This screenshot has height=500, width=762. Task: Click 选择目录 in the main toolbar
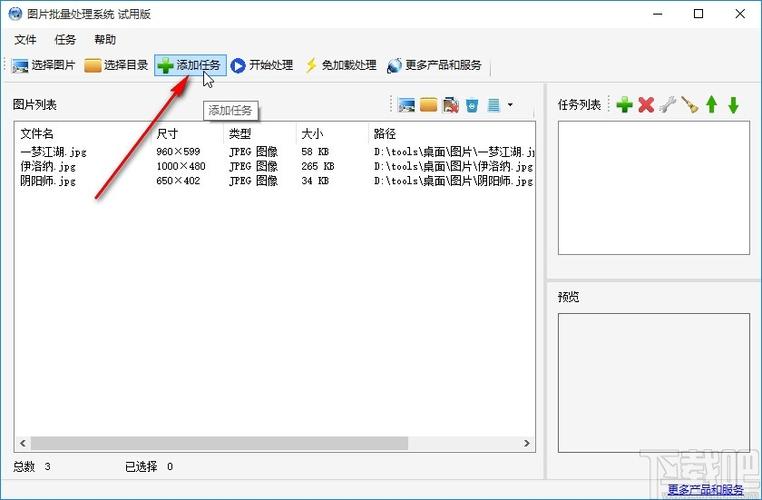(x=116, y=65)
